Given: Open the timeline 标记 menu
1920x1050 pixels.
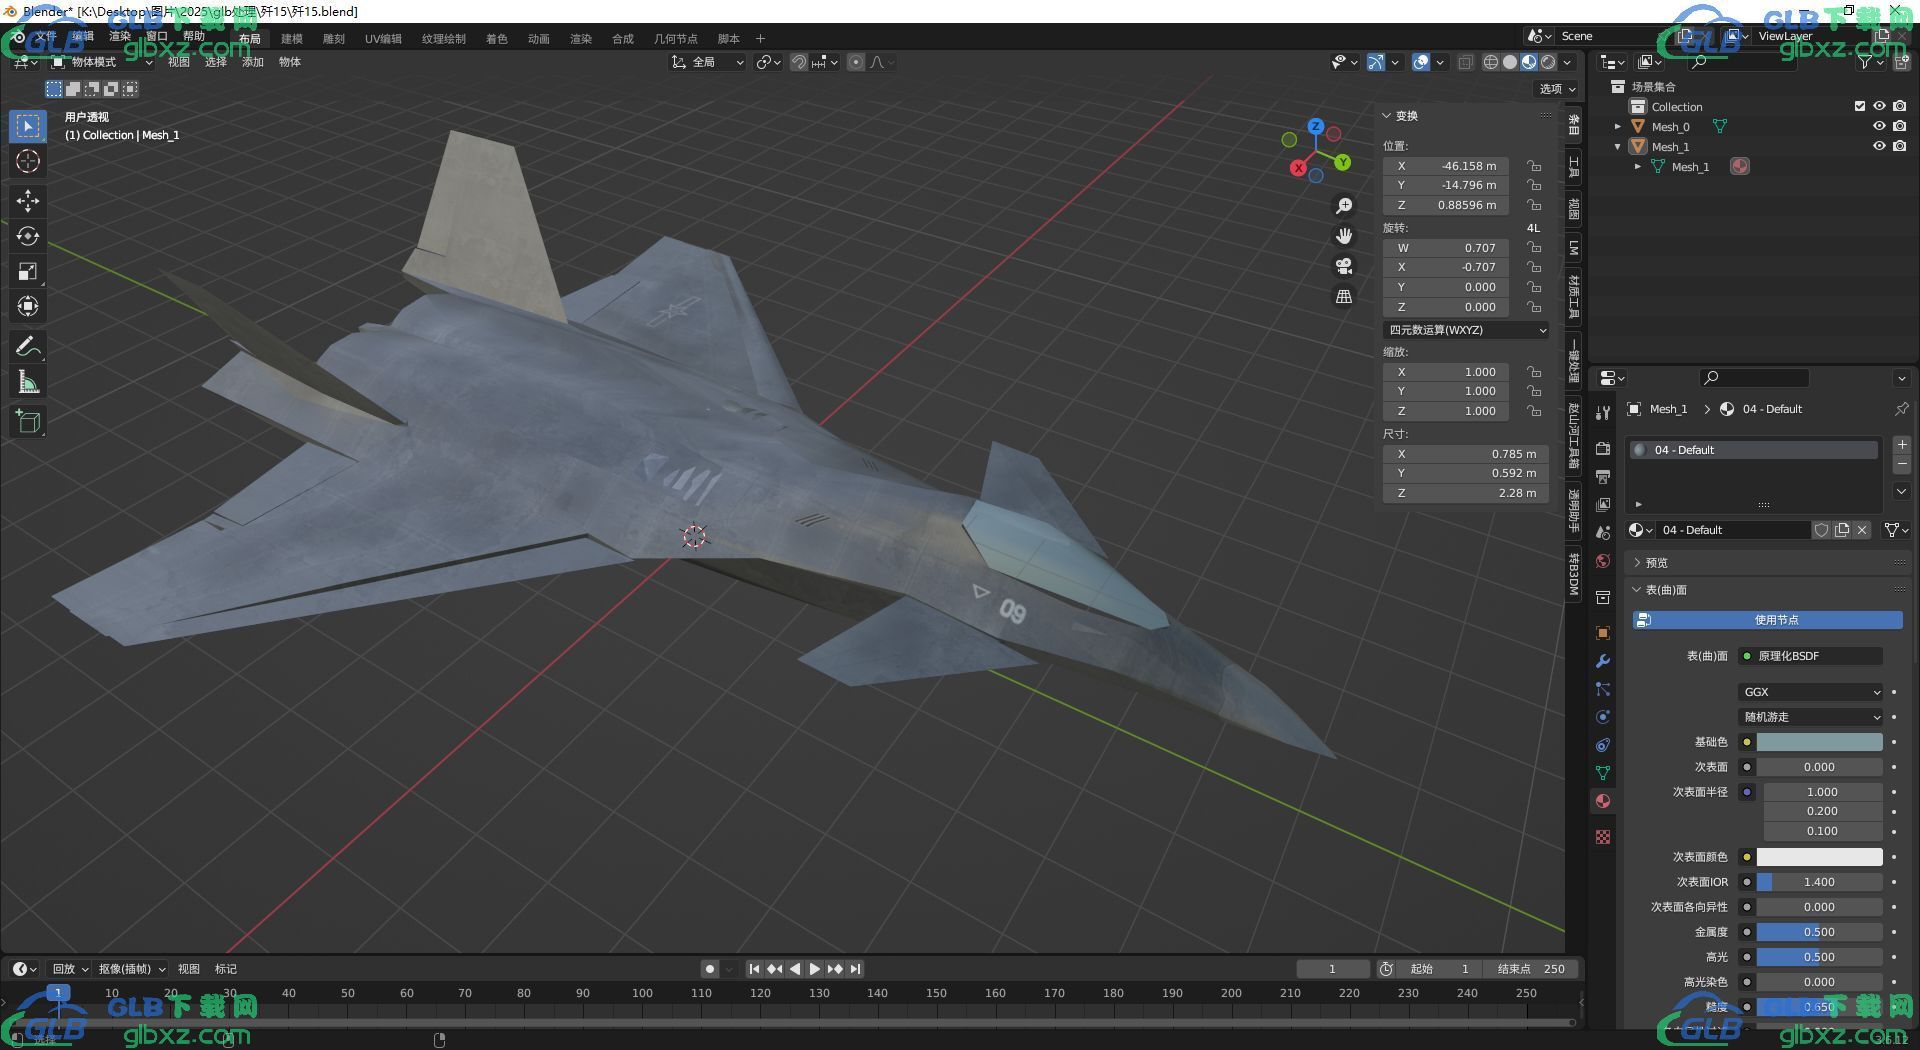Looking at the screenshot, I should coord(226,969).
